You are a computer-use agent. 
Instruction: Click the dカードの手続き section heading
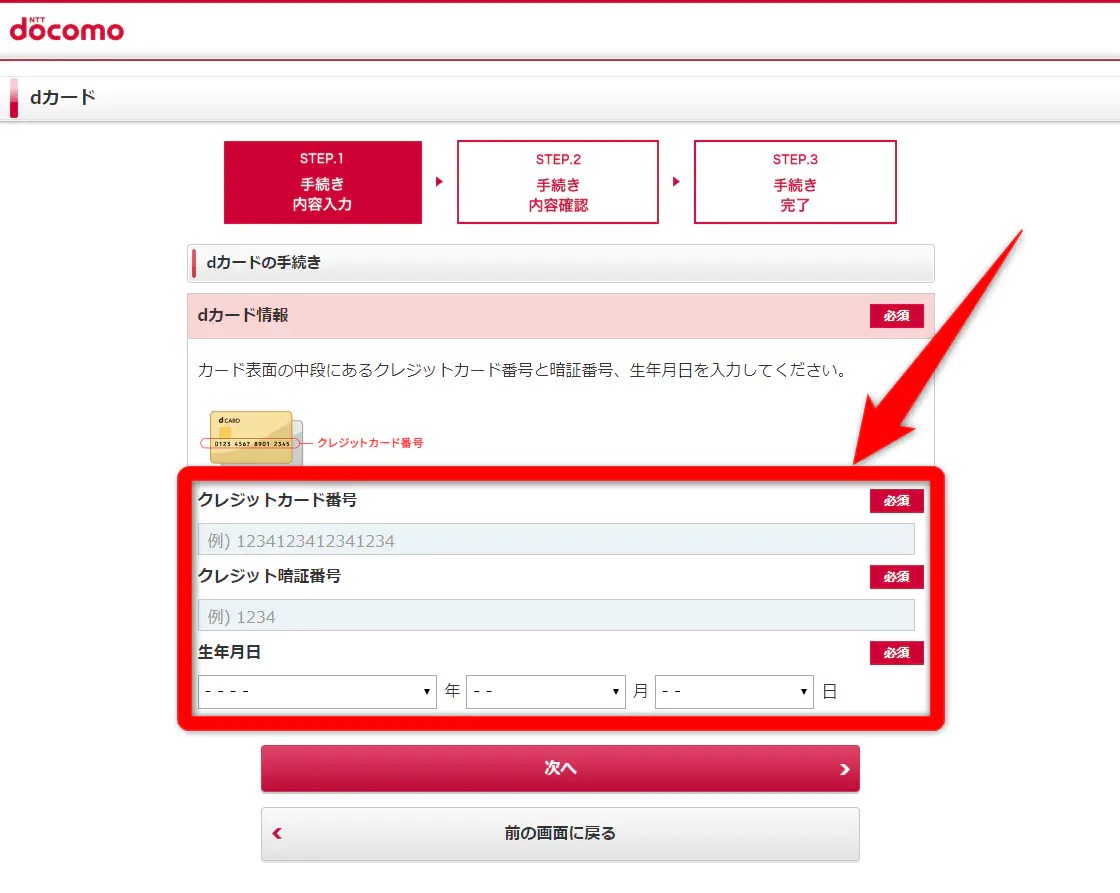(x=264, y=262)
